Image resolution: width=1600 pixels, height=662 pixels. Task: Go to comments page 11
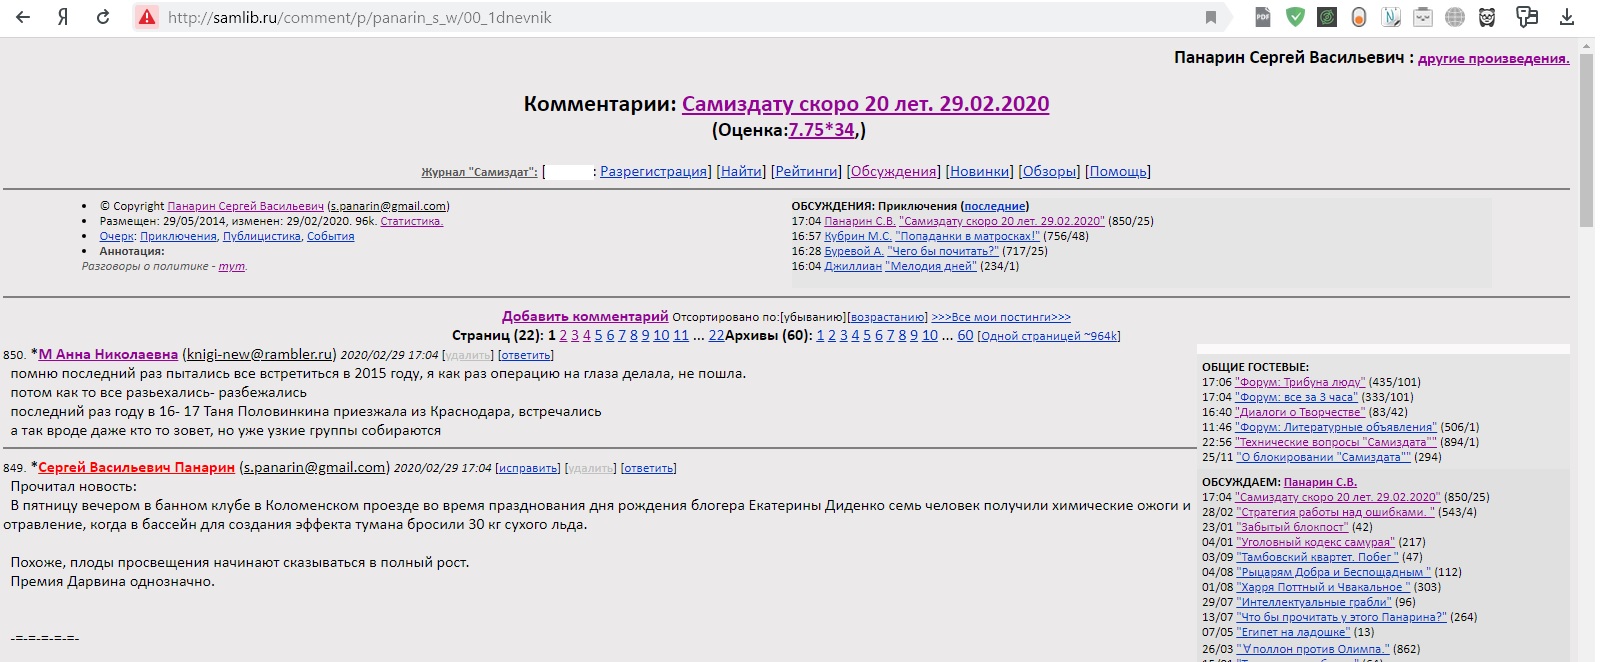point(681,336)
